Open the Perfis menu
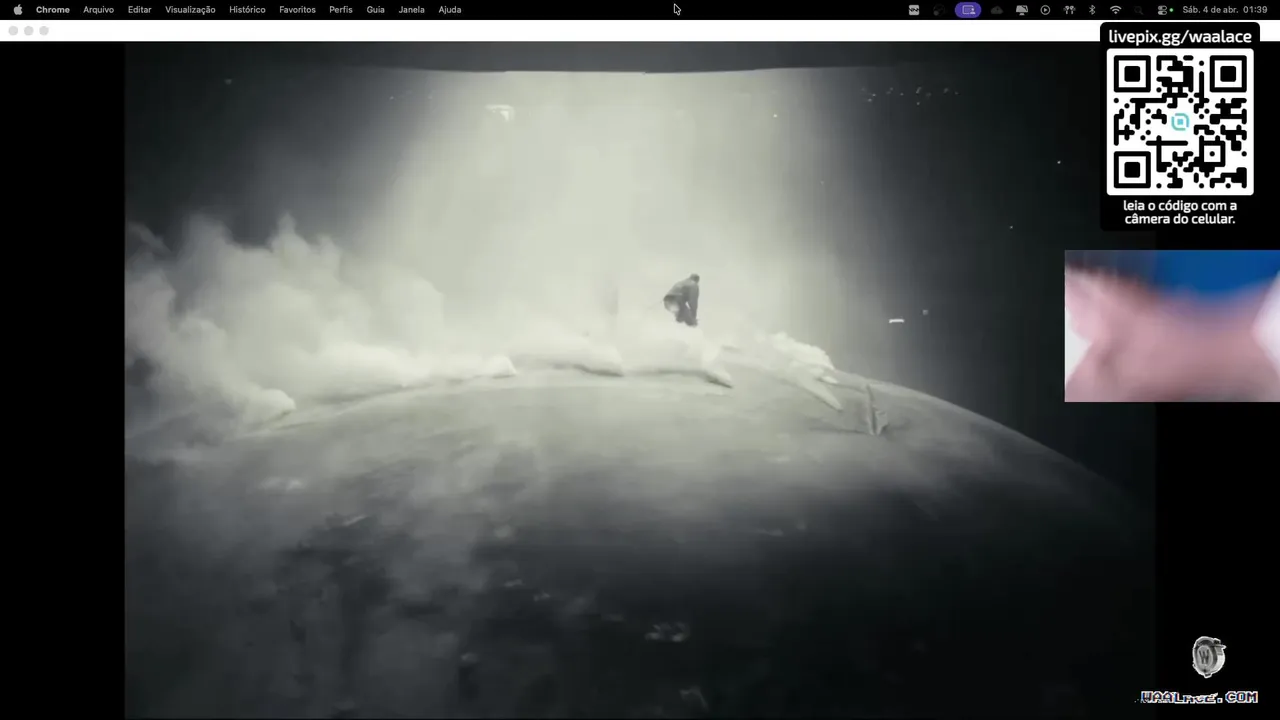Image resolution: width=1280 pixels, height=720 pixels. pos(341,9)
